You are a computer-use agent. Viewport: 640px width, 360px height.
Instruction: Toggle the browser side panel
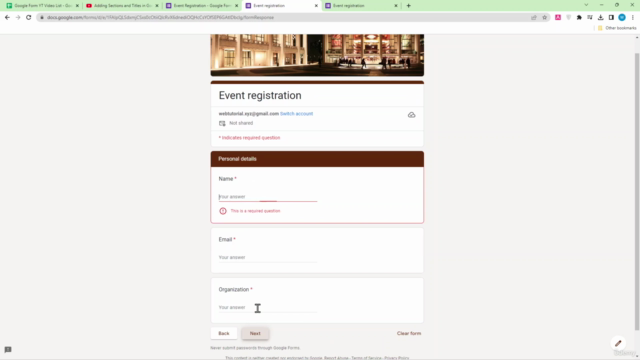click(x=611, y=18)
